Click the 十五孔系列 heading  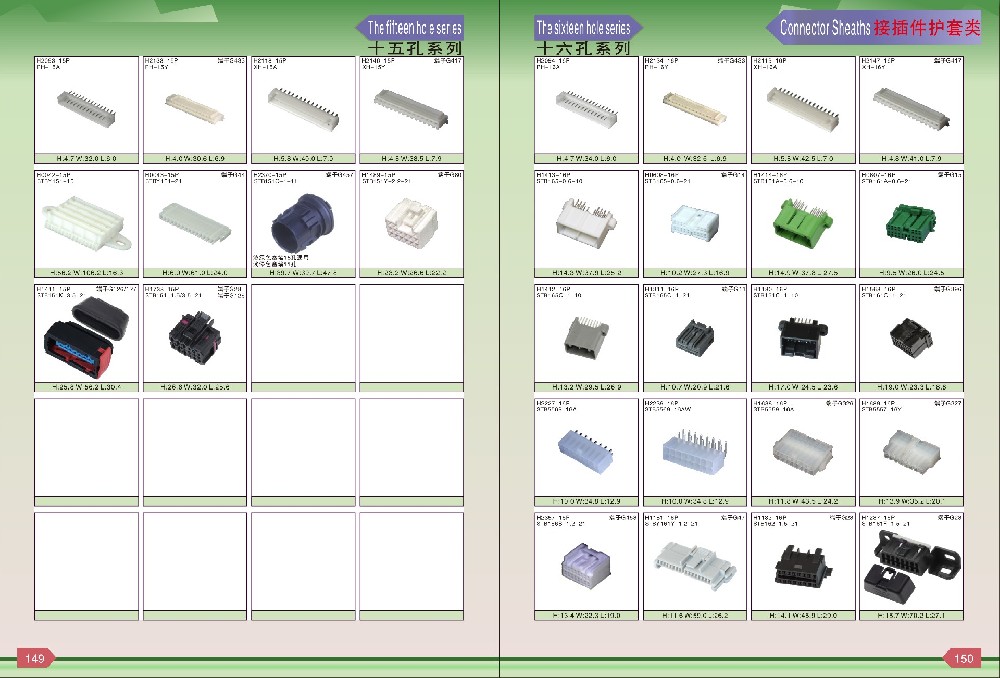[415, 48]
